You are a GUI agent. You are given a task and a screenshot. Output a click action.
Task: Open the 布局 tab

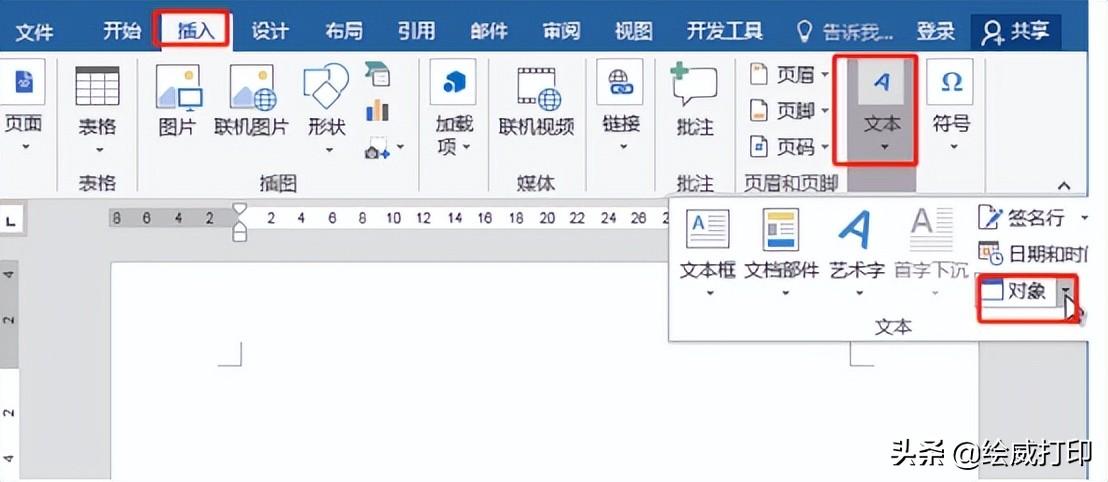point(344,32)
